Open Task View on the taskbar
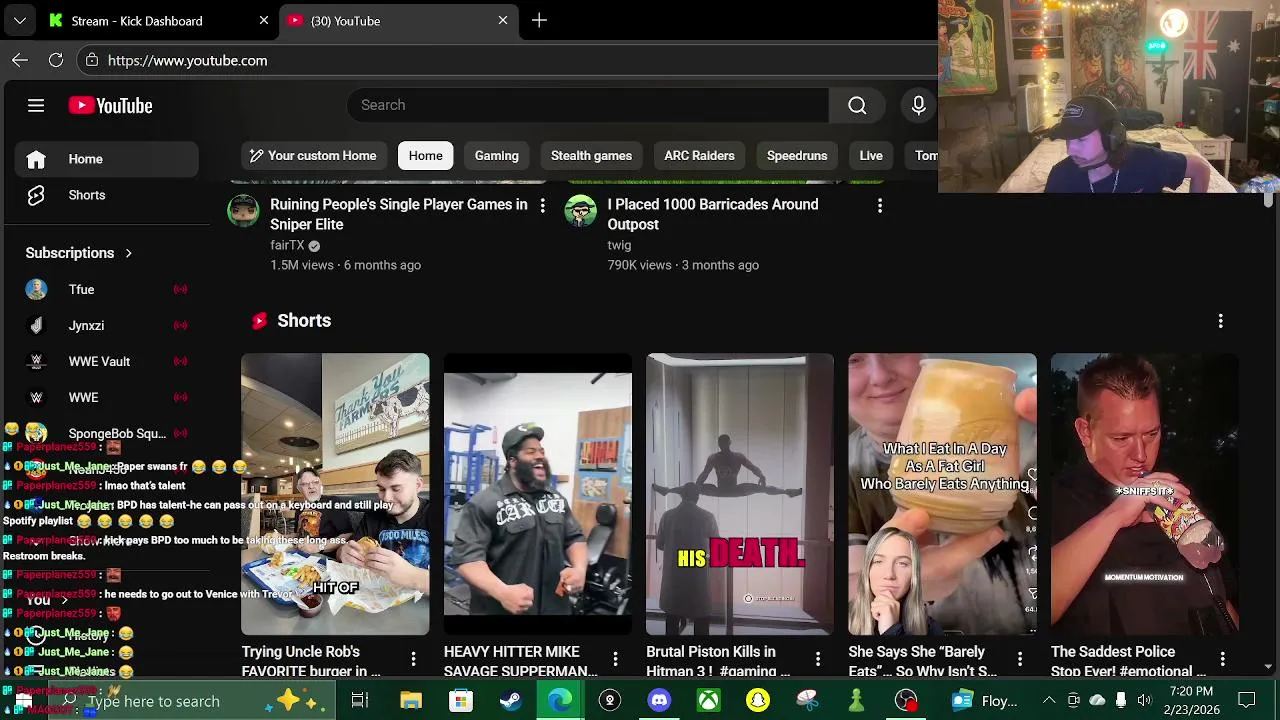This screenshot has height=720, width=1280. (360, 700)
